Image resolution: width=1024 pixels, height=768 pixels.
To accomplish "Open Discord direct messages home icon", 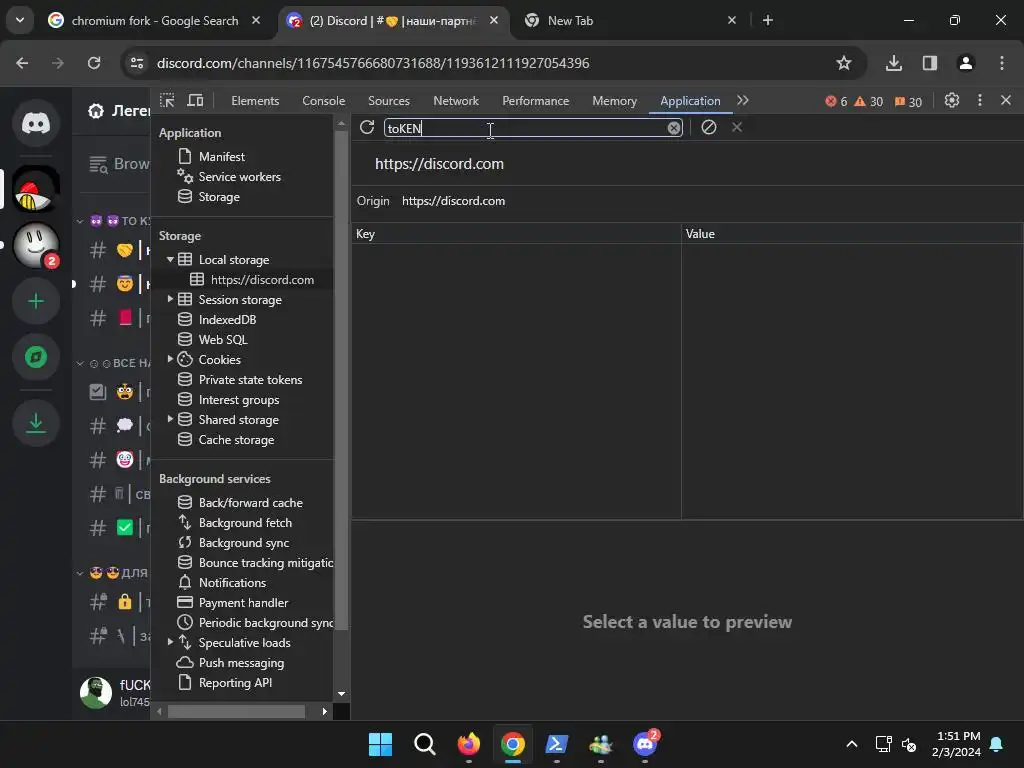I will click(x=36, y=123).
